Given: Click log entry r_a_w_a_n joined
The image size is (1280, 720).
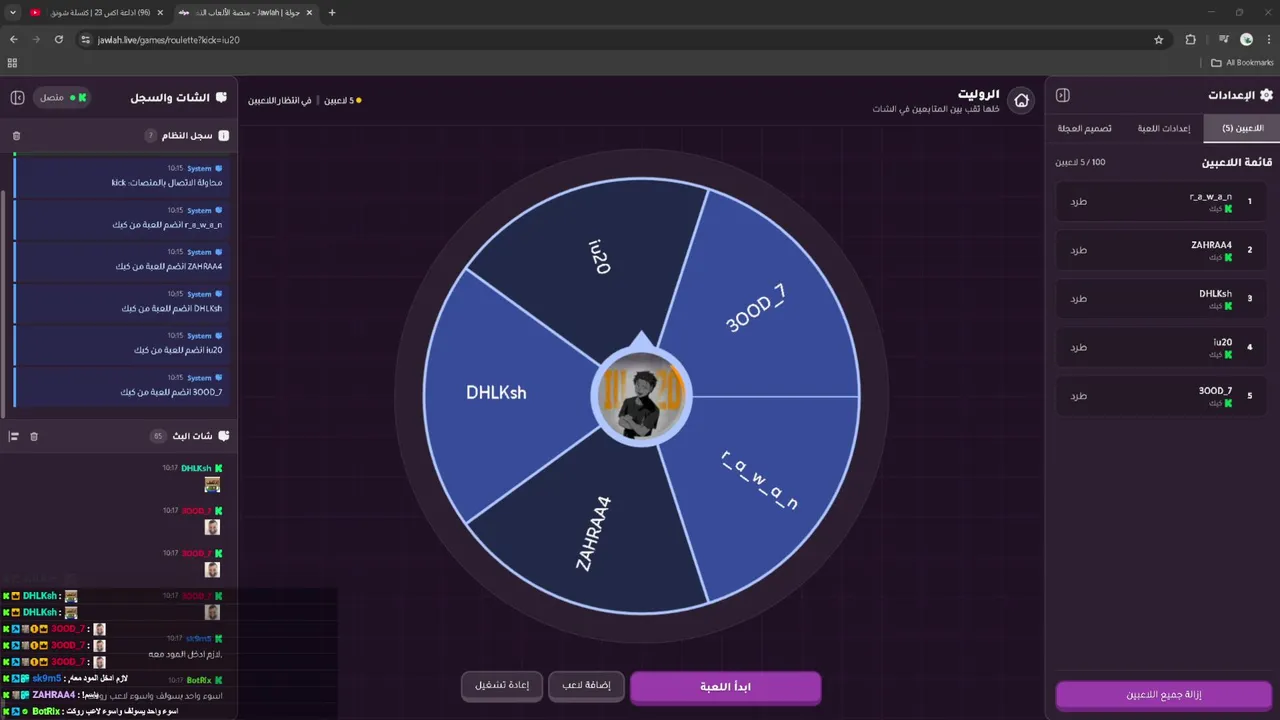Looking at the screenshot, I should click(x=123, y=218).
